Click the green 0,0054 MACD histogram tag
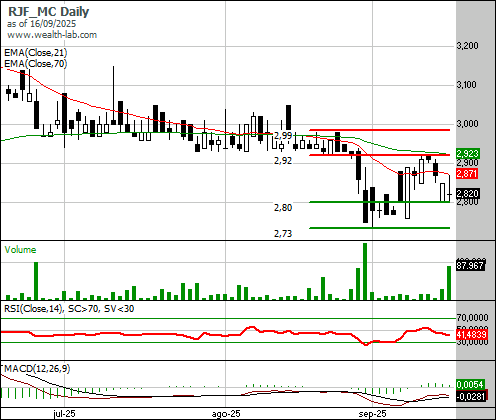 [470, 384]
